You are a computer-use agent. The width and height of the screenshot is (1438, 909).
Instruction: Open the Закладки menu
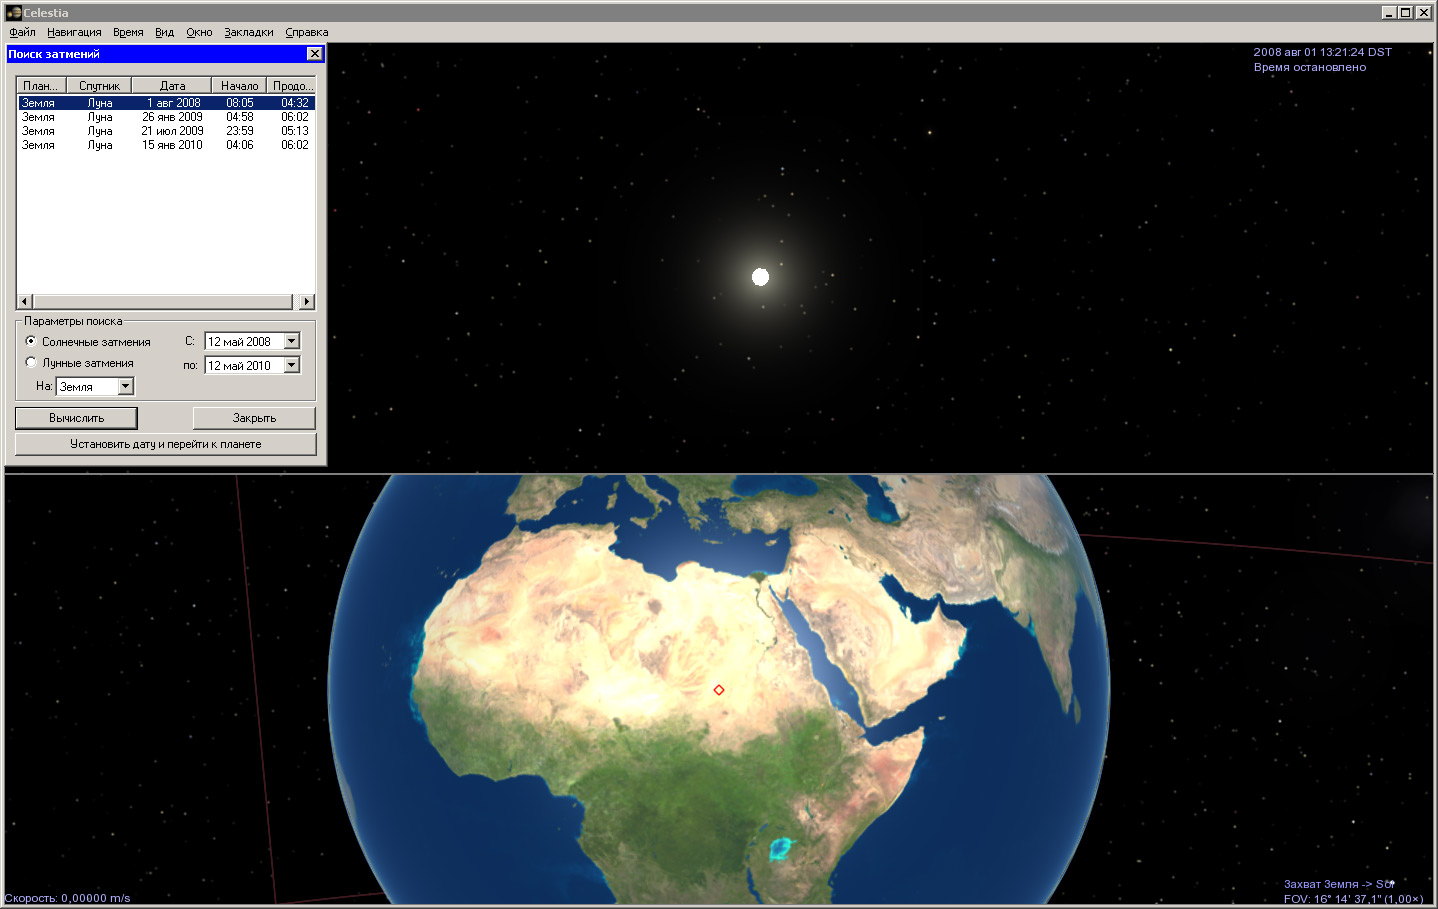[249, 32]
